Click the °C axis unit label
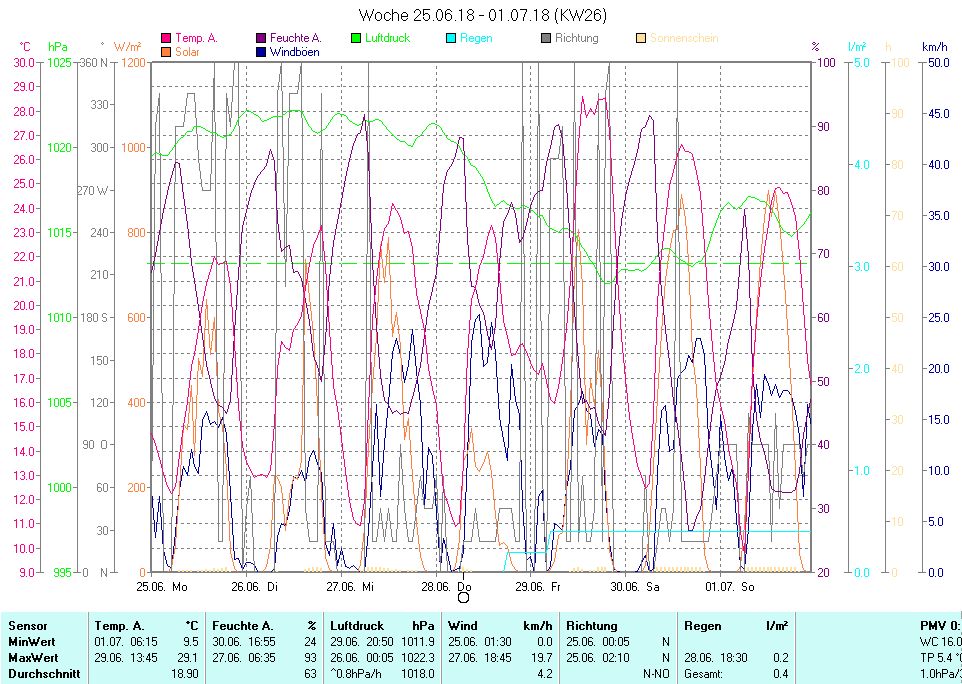 click(x=25, y=47)
